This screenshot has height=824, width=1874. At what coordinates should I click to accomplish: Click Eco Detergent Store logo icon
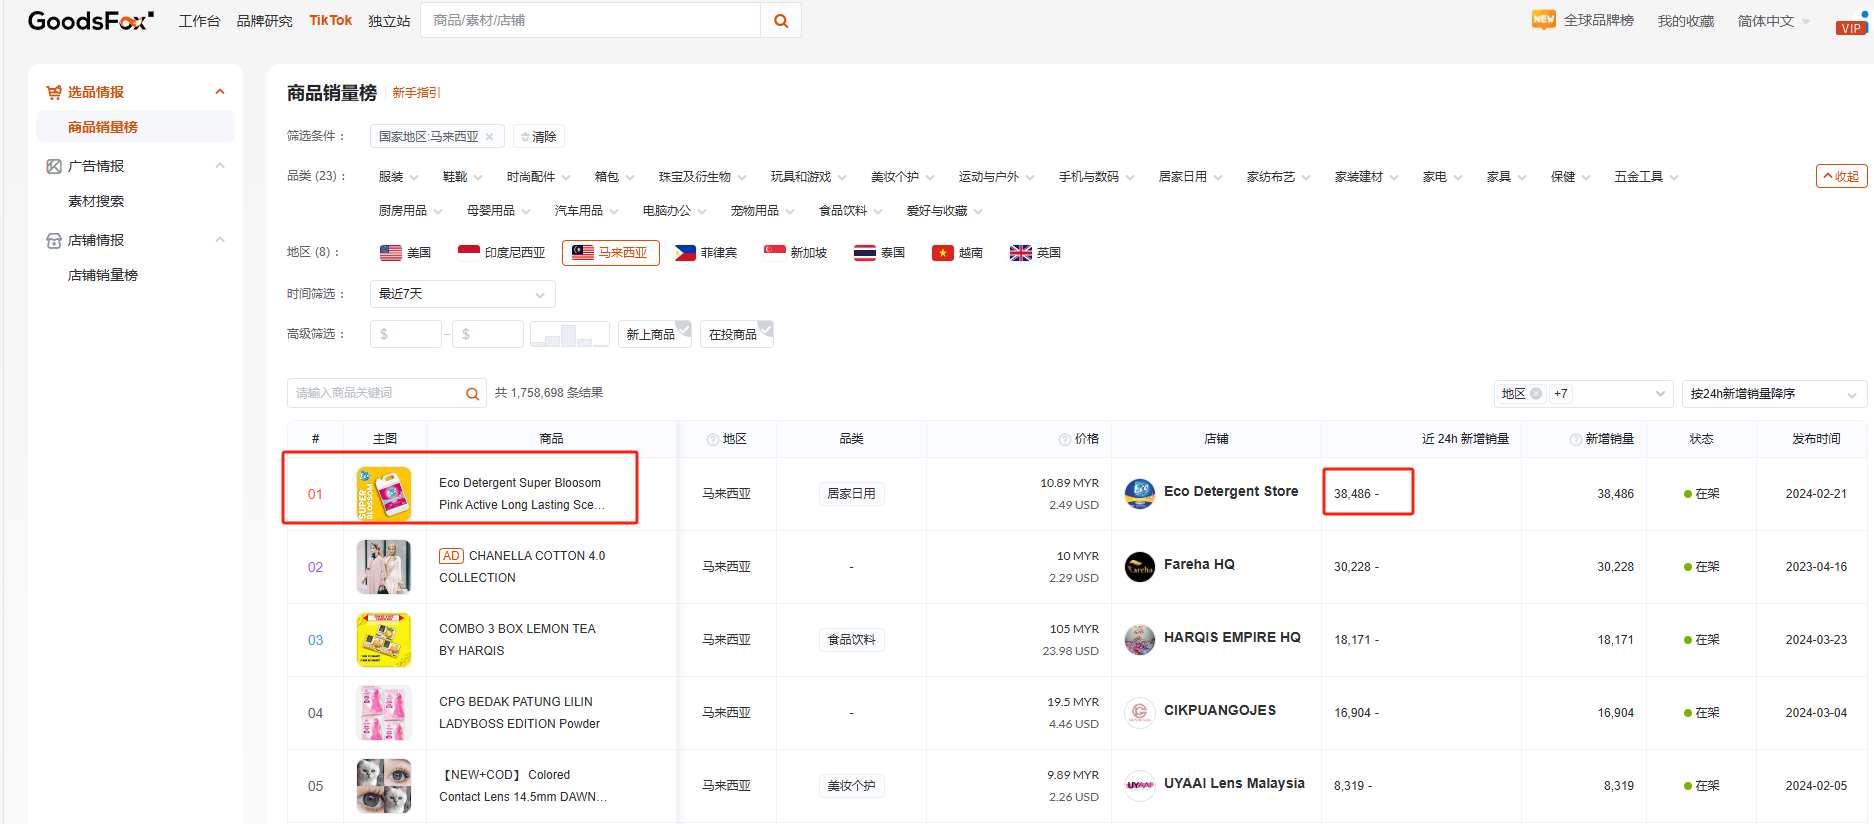(x=1140, y=494)
